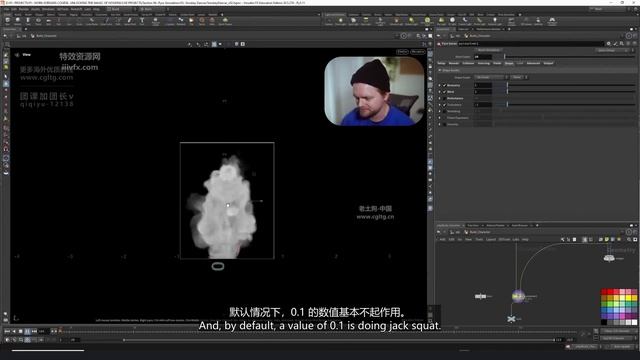Open the Tree View pane tab
The width and height of the screenshot is (640, 360).
pyautogui.click(x=473, y=226)
